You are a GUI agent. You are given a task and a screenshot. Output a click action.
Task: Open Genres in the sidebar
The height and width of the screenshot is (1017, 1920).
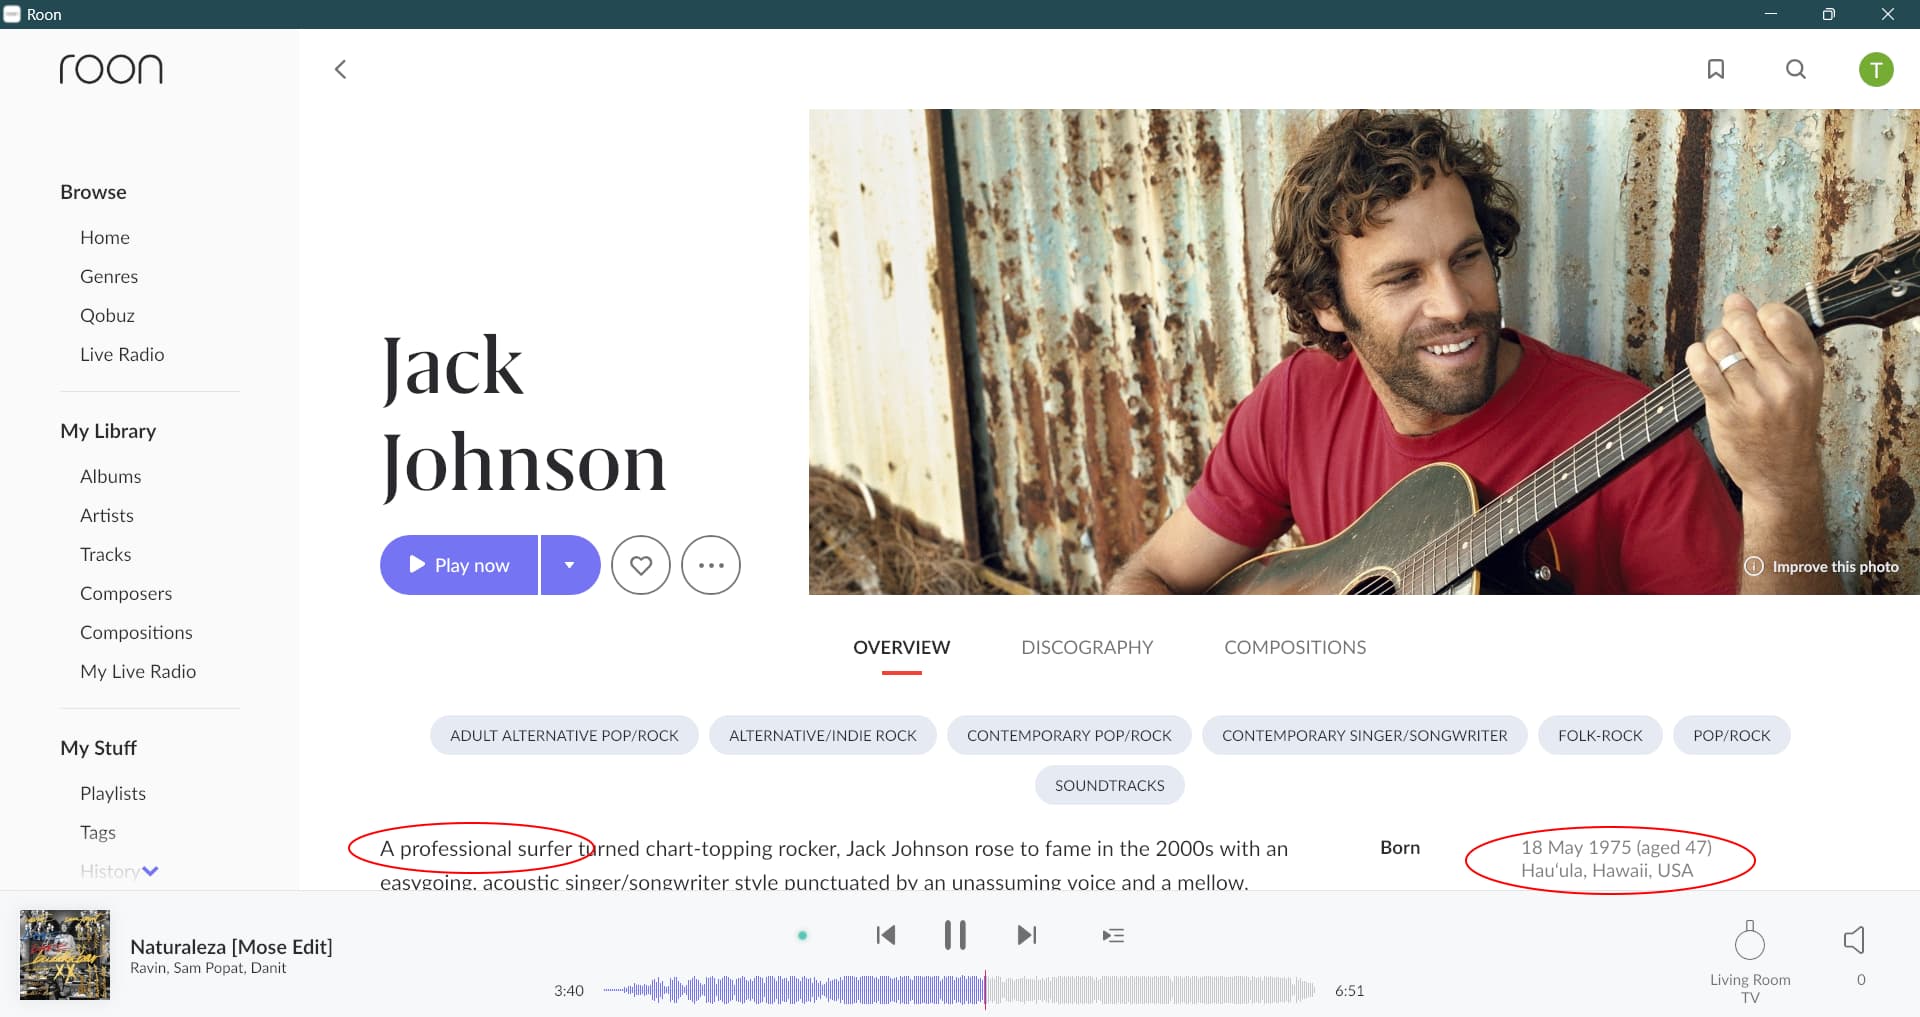[109, 276]
